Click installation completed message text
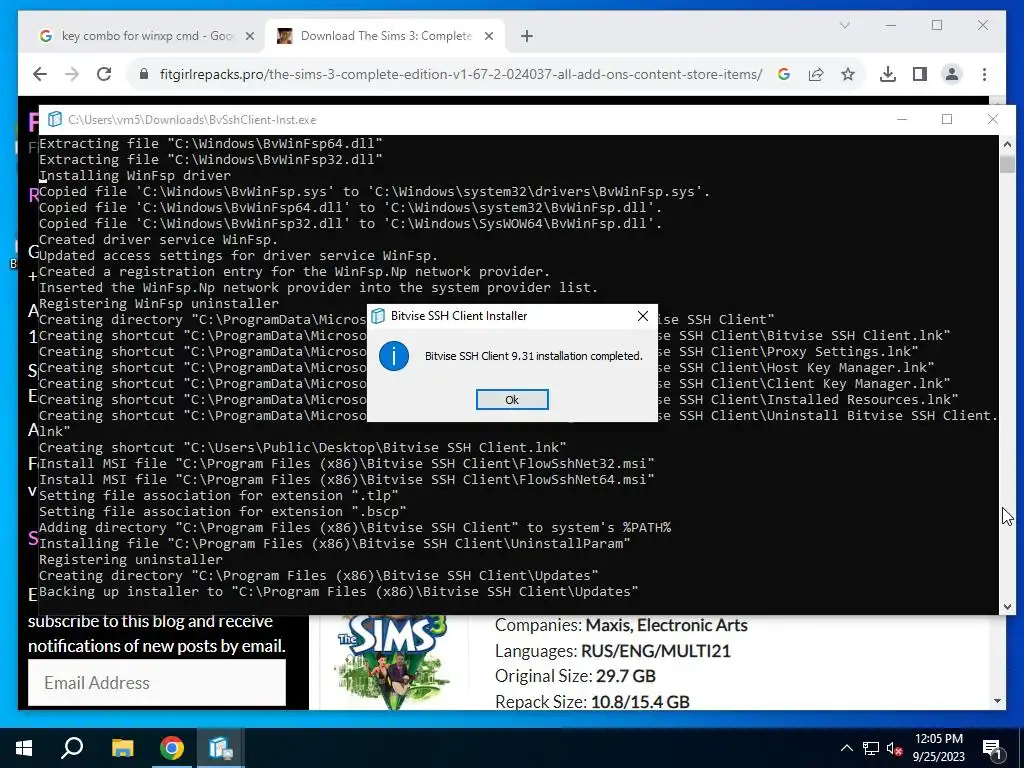 point(534,356)
